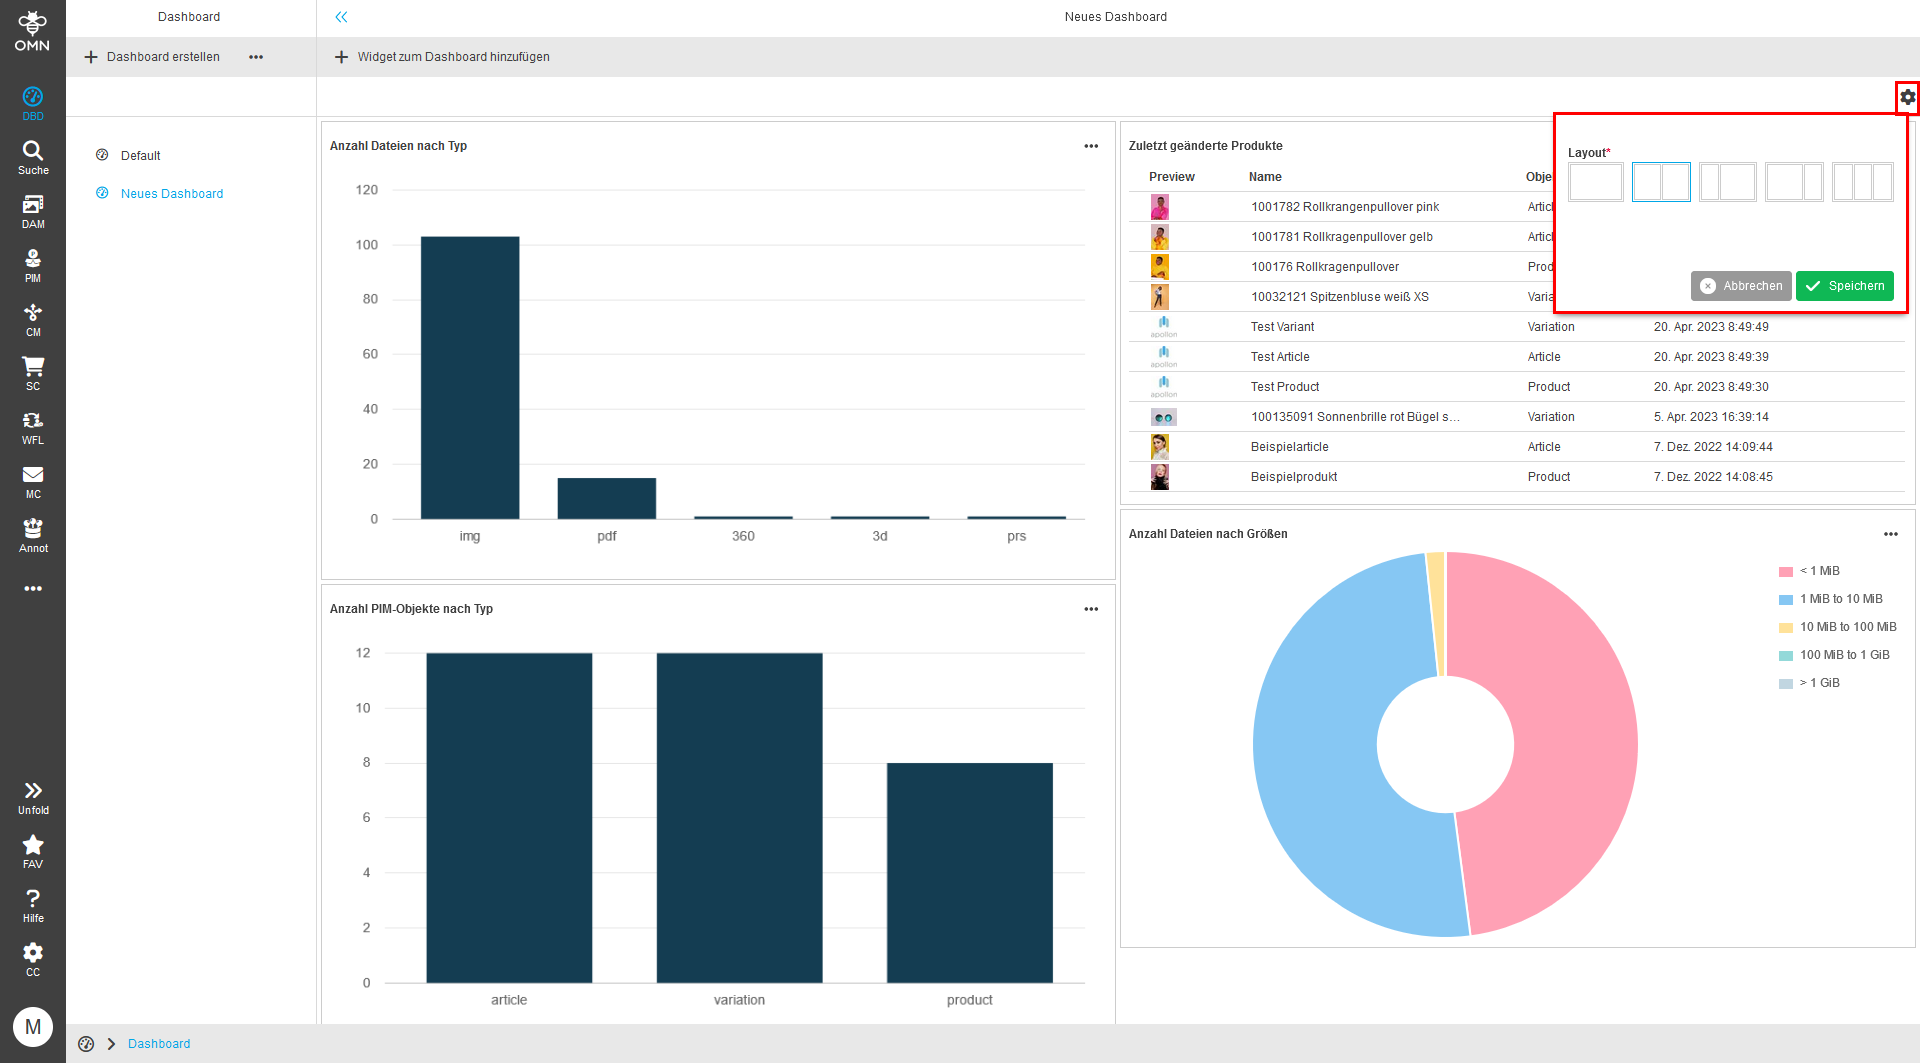Select the two-column layout option

click(1661, 182)
